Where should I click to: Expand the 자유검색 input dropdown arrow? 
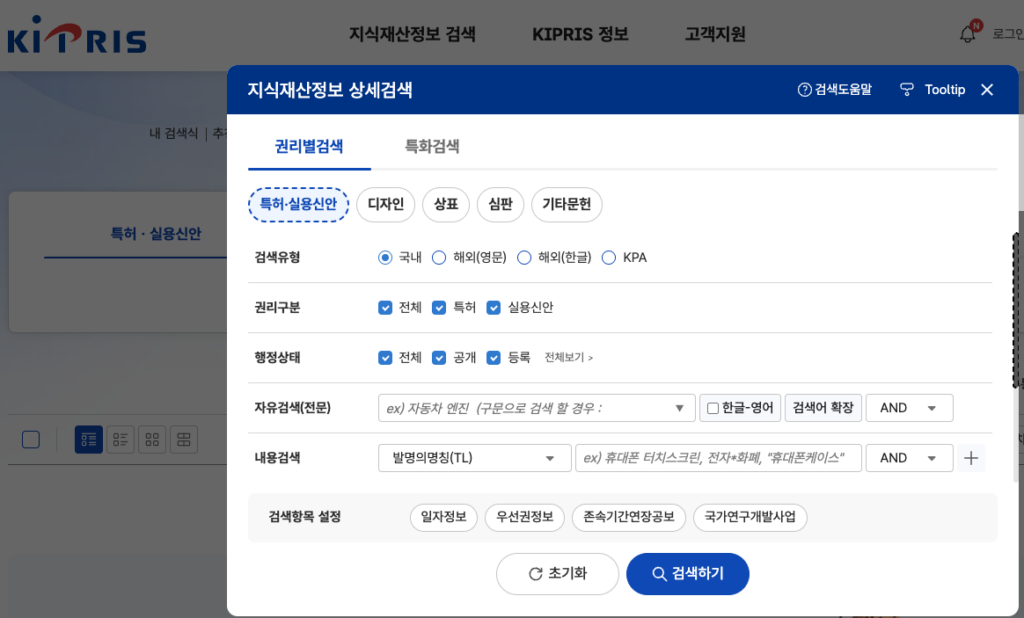679,408
